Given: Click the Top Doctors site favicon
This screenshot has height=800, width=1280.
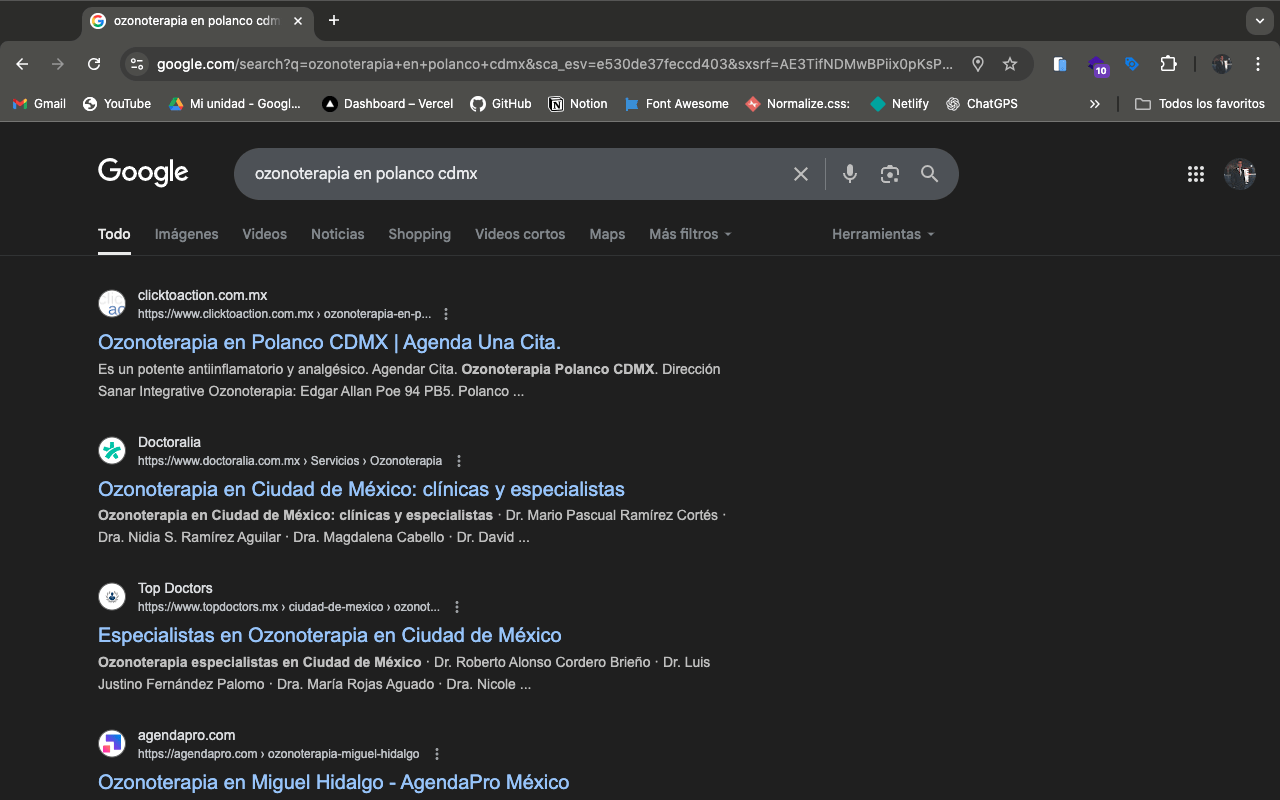Looking at the screenshot, I should click(x=112, y=597).
